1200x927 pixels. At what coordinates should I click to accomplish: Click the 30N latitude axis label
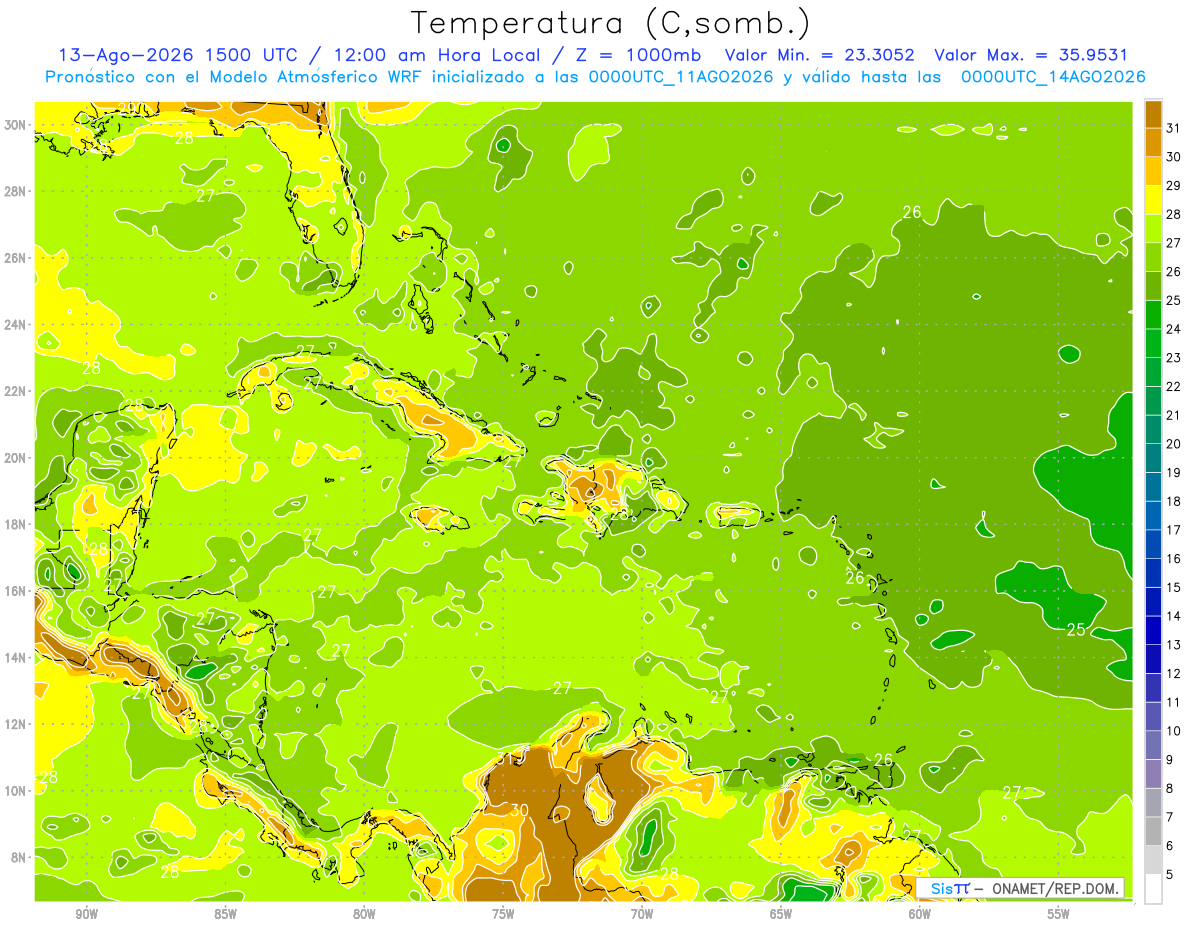point(16,124)
